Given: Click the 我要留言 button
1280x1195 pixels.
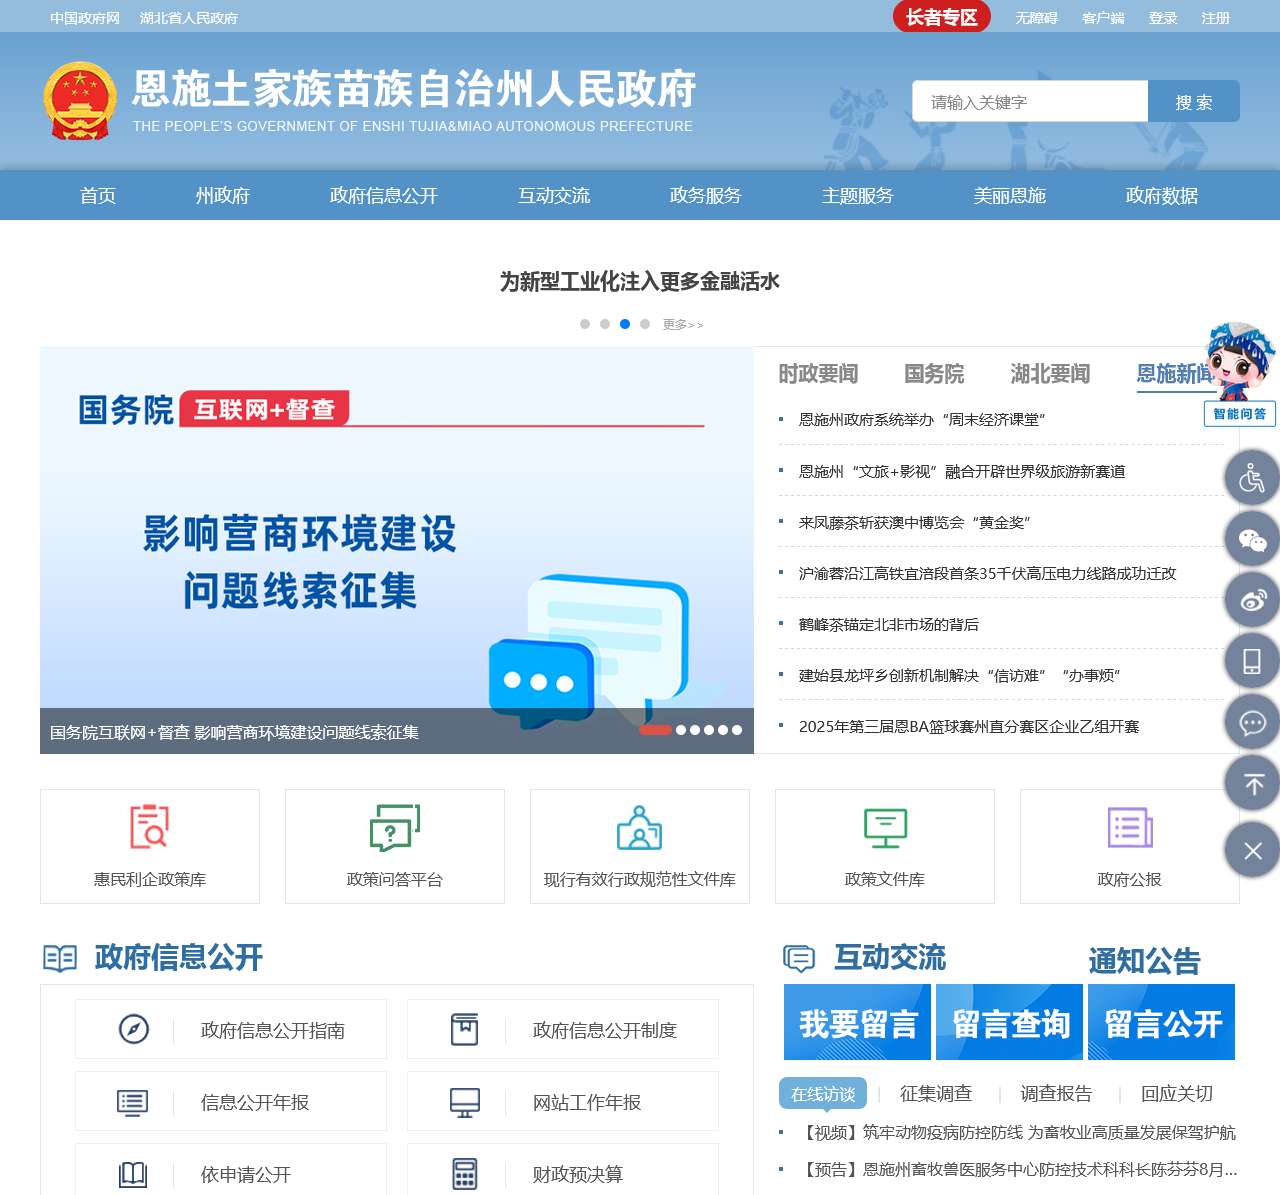Looking at the screenshot, I should 857,1022.
